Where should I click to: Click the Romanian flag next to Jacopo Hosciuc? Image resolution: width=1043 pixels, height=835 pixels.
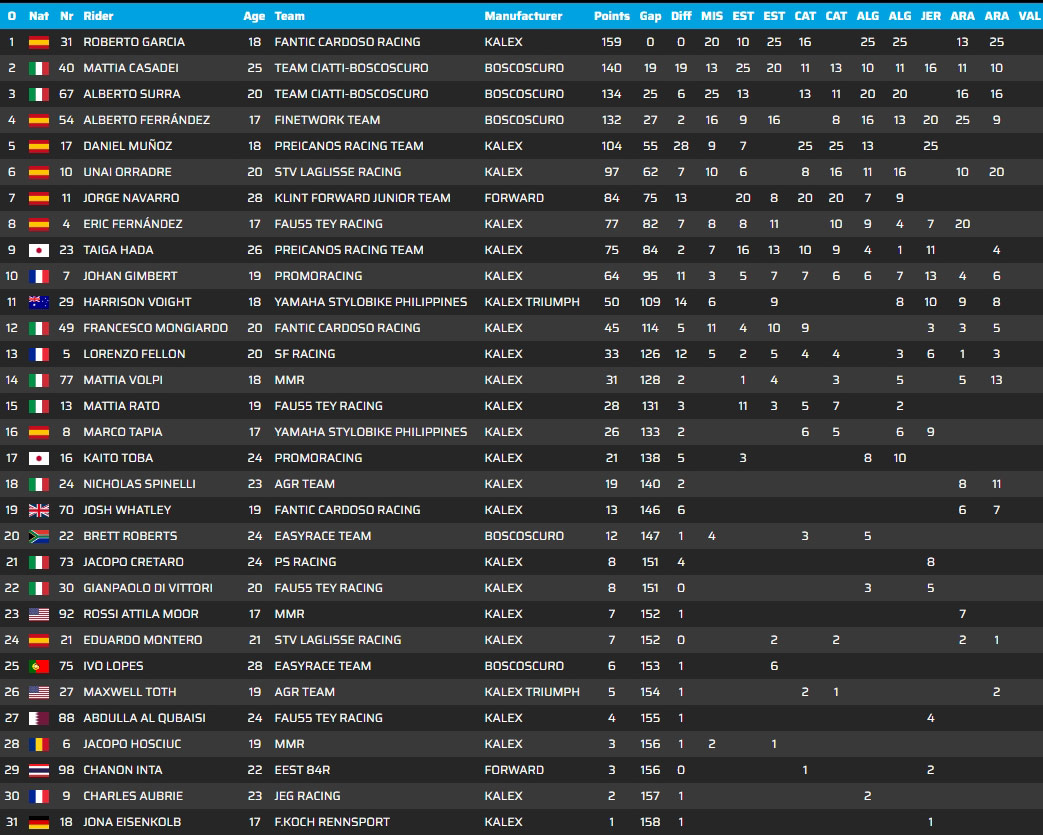(39, 744)
